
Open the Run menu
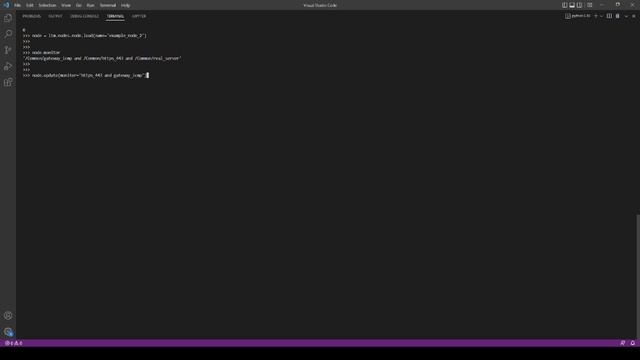[x=91, y=5]
